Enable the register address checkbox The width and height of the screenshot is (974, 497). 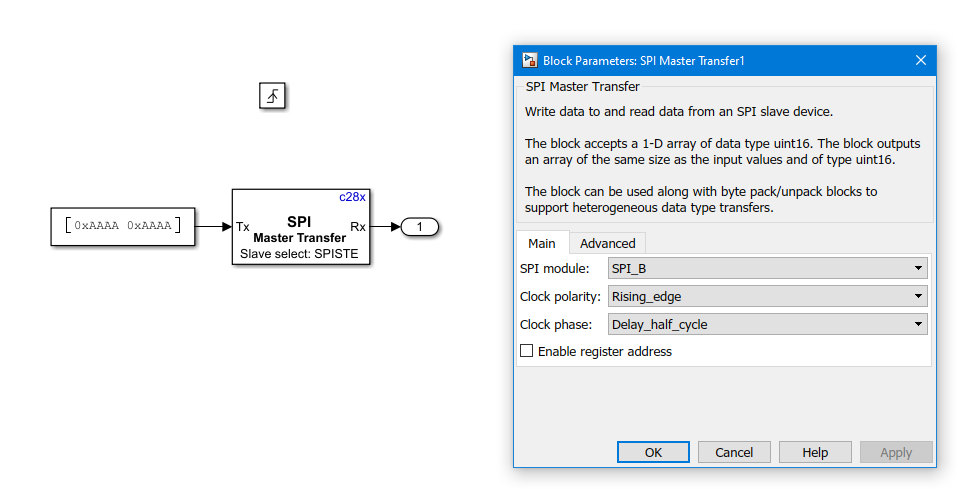527,351
